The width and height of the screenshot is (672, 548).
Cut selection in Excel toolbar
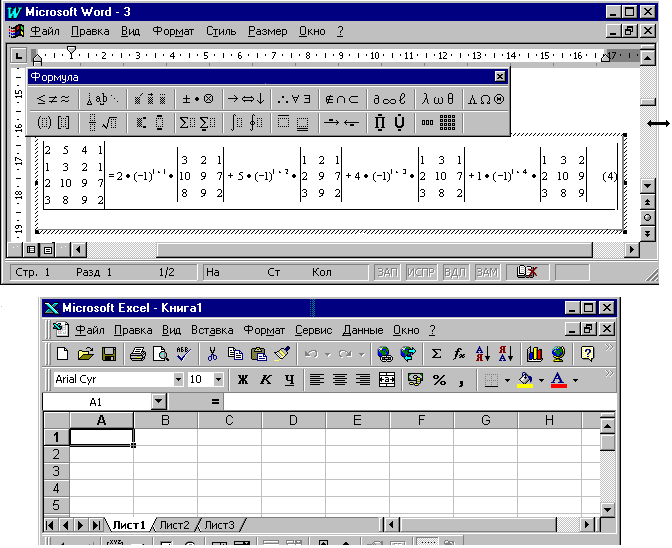(212, 354)
